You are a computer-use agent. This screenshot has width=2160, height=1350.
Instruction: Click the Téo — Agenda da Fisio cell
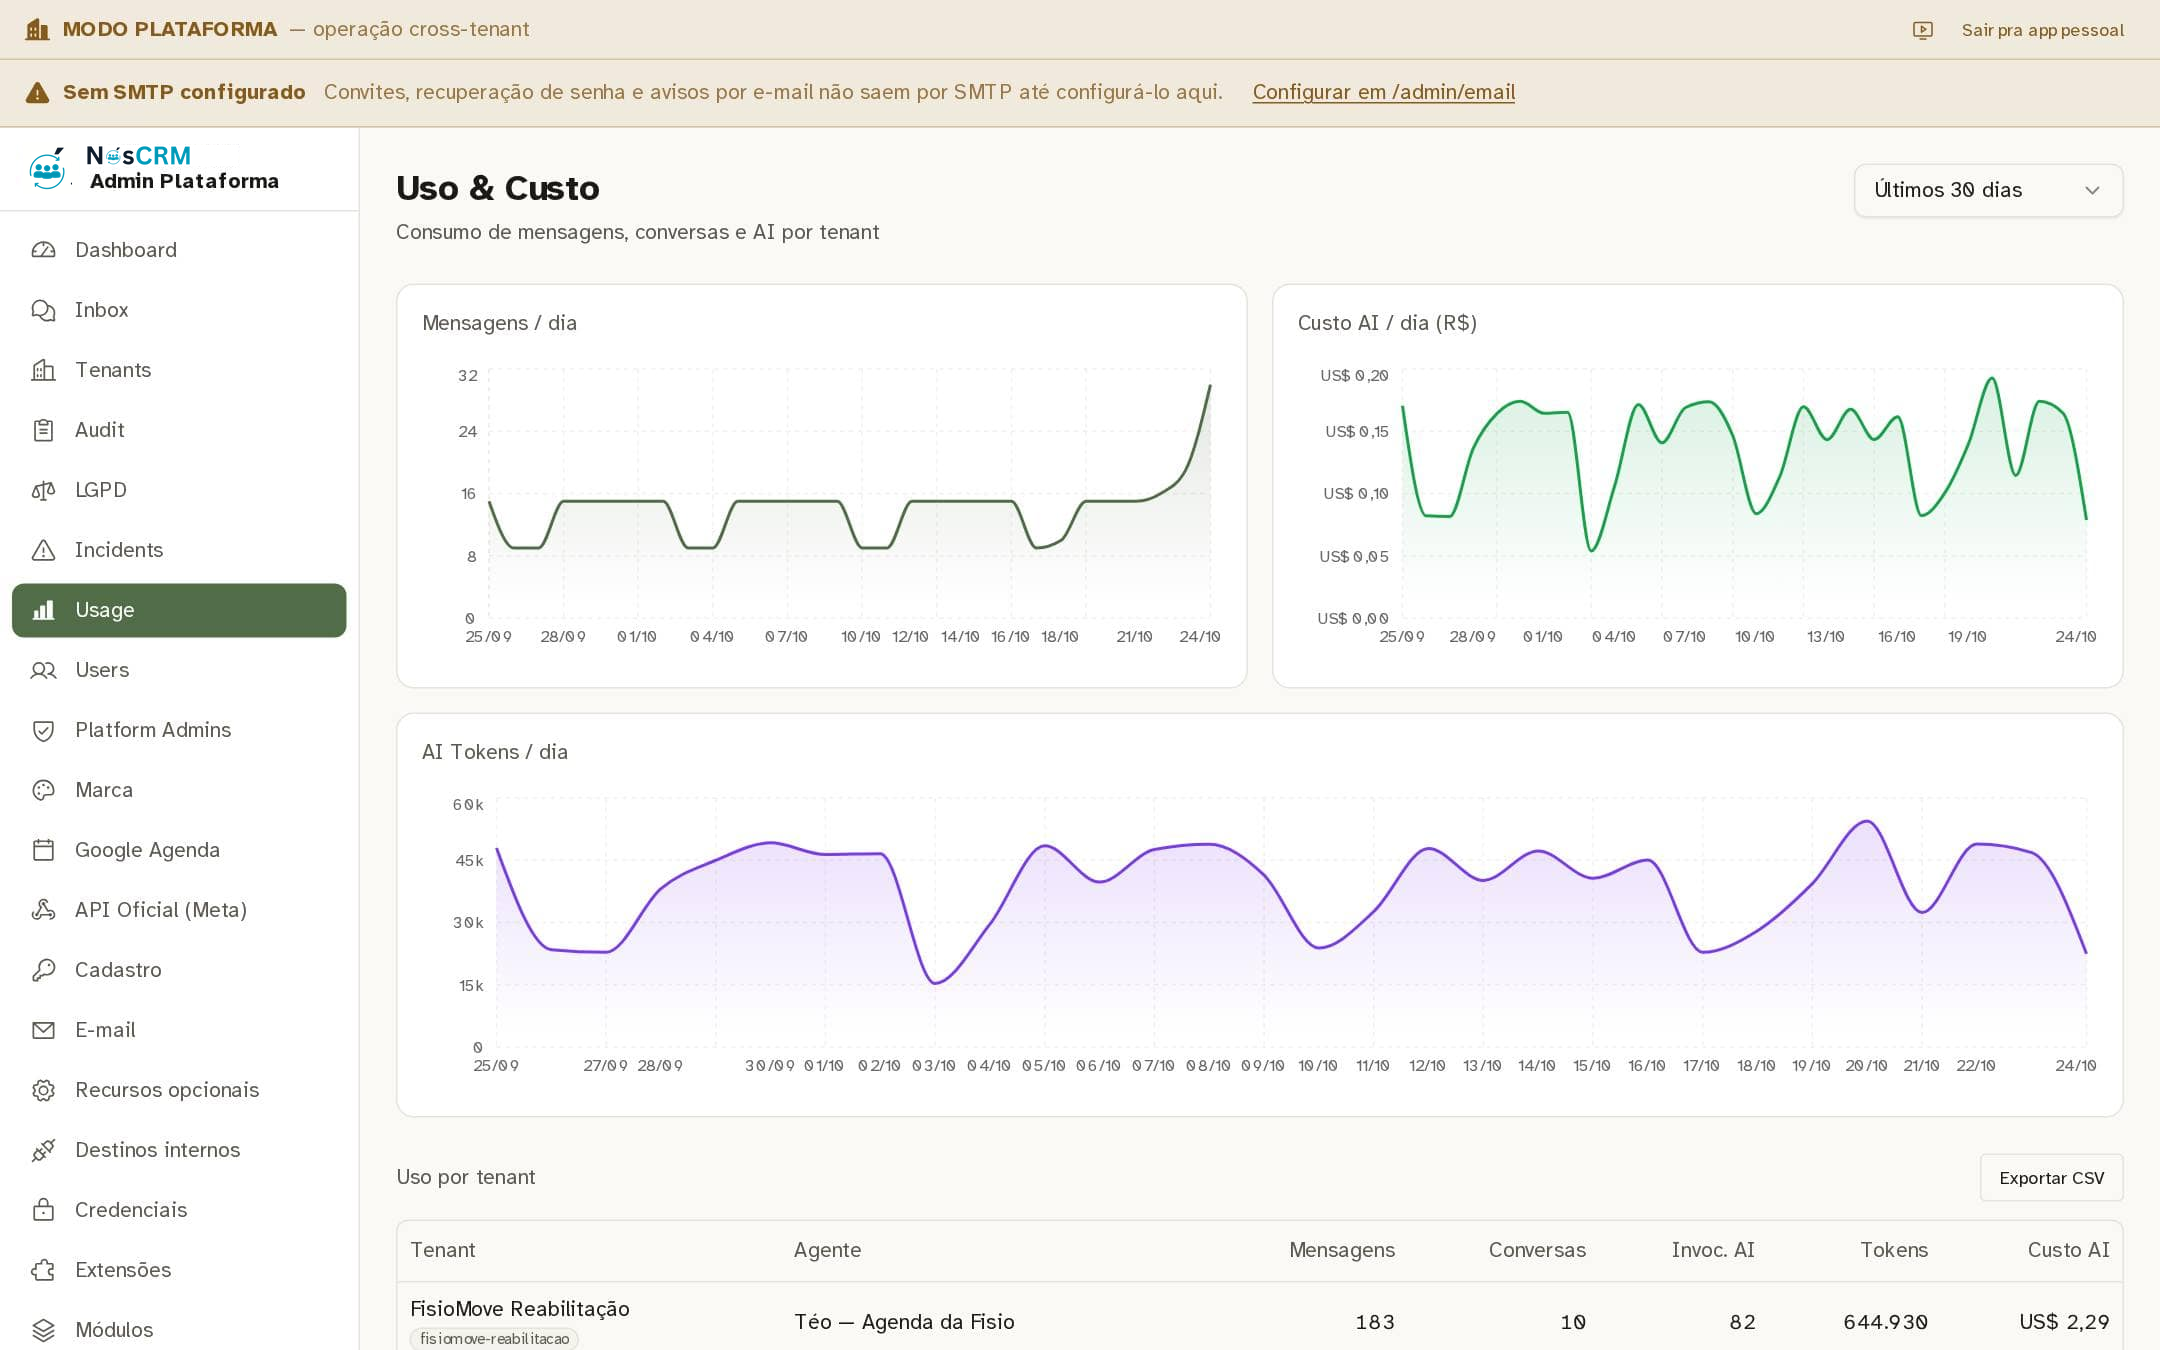coord(904,1322)
